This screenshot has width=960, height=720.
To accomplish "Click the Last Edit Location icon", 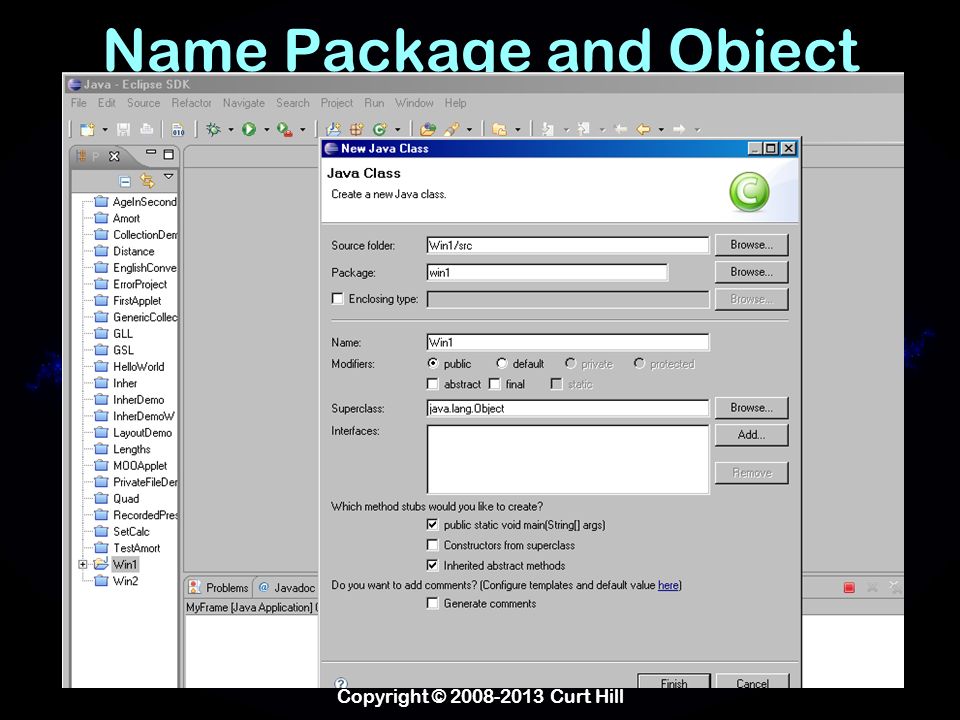I will 620,129.
